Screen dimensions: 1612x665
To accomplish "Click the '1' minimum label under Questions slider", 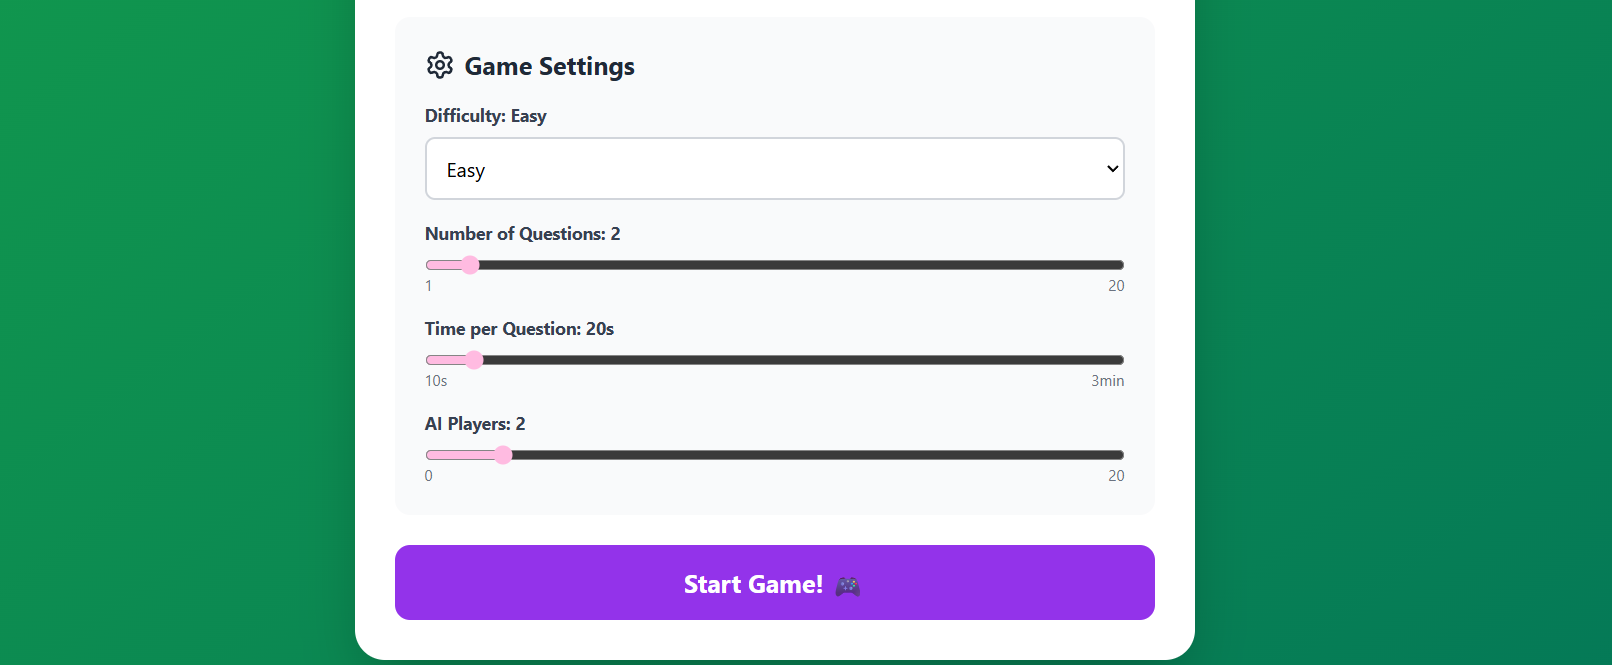I will pyautogui.click(x=429, y=286).
